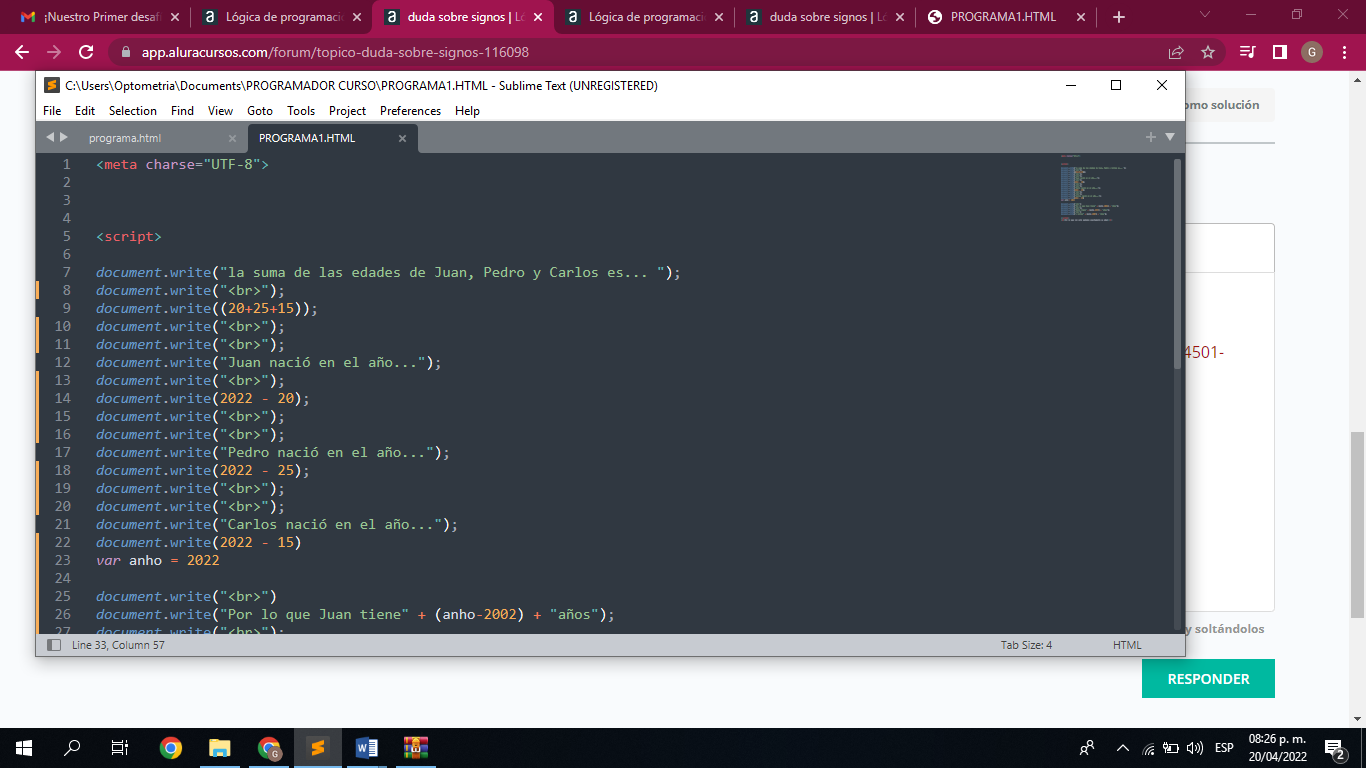
Task: Open the Edit menu
Action: pyautogui.click(x=85, y=111)
